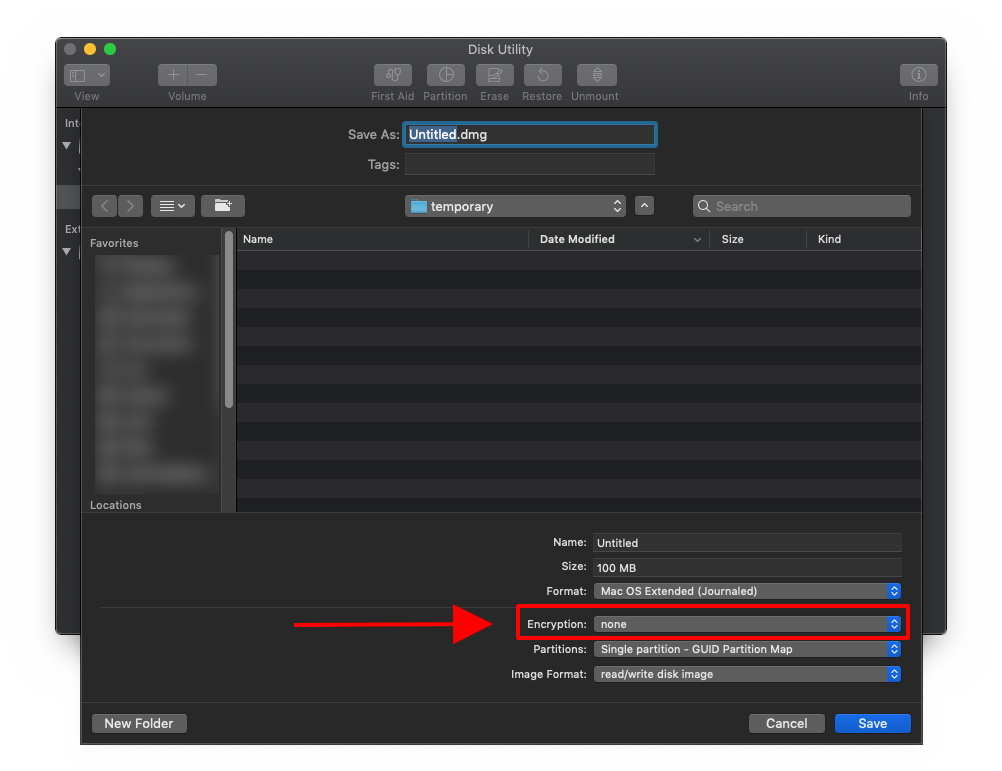The height and width of the screenshot is (771, 1002).
Task: Collapse the save dialog with up chevron
Action: (x=644, y=206)
